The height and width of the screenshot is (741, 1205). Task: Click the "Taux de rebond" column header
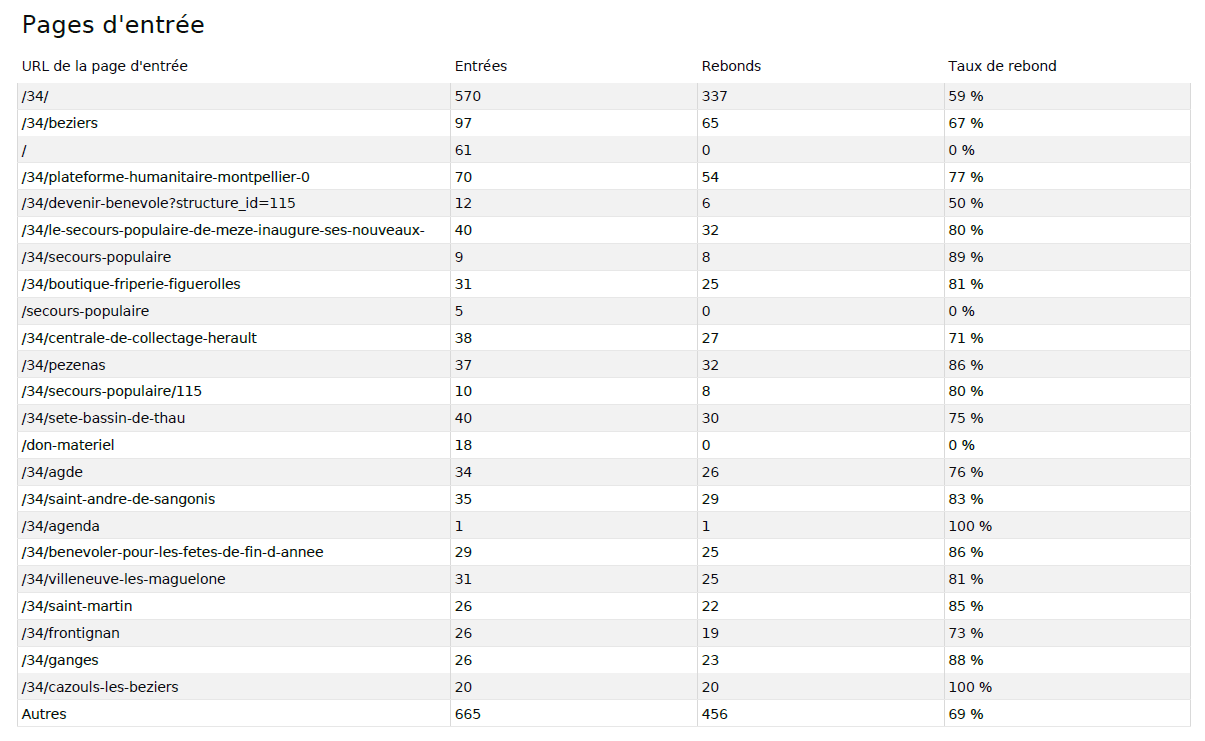pos(1002,66)
